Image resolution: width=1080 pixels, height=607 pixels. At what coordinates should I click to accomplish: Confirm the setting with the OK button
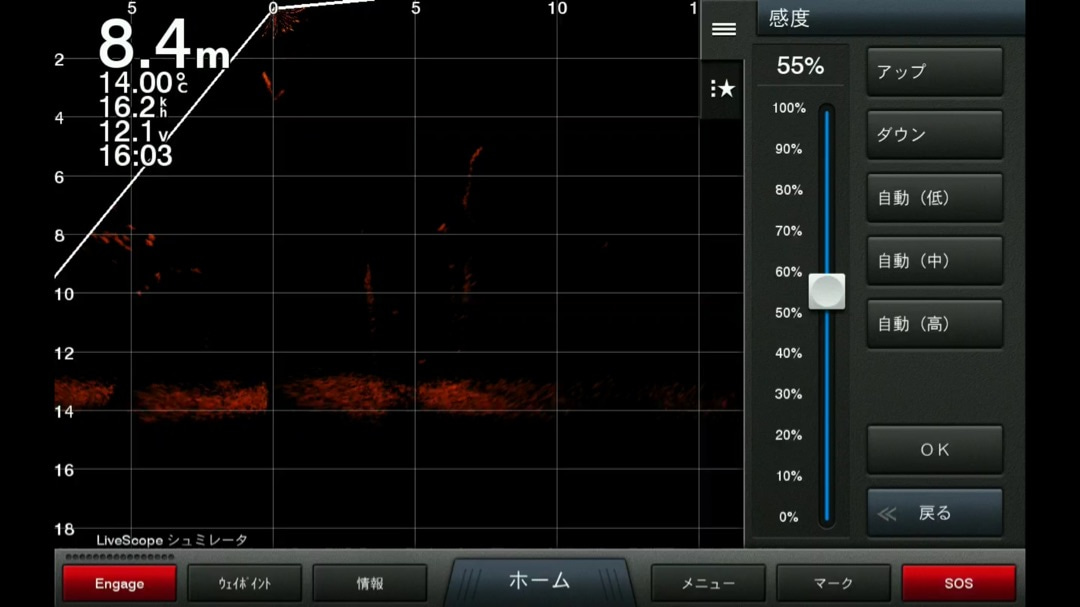(934, 450)
